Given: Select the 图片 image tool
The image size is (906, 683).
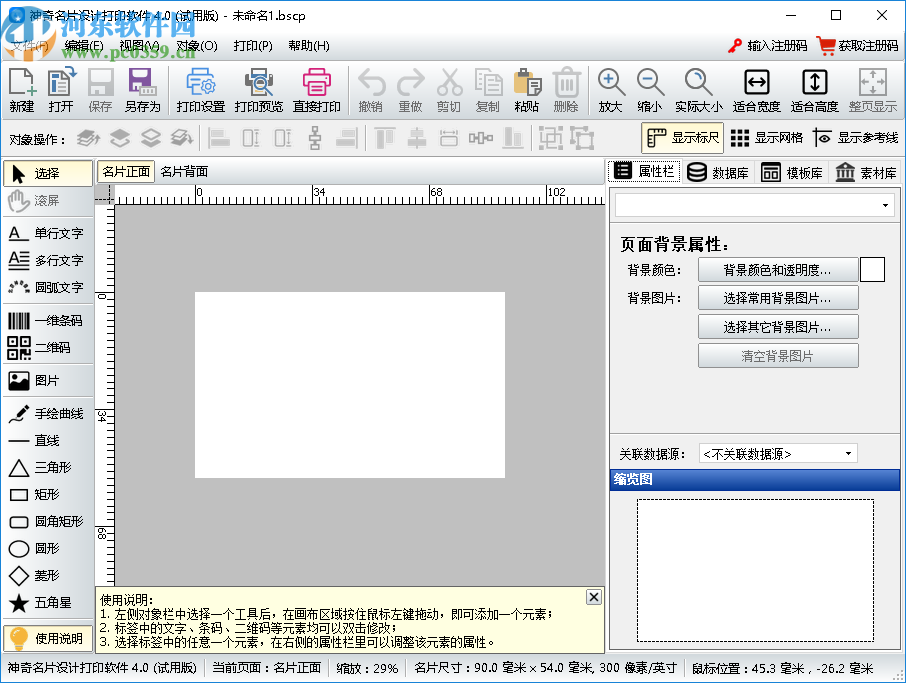Looking at the screenshot, I should click(x=48, y=380).
